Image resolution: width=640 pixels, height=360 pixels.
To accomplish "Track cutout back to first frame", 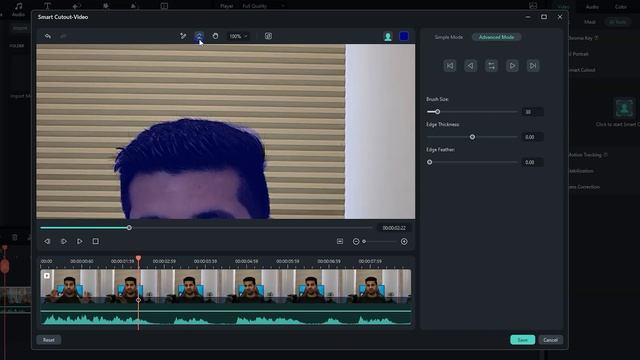I will pos(450,66).
